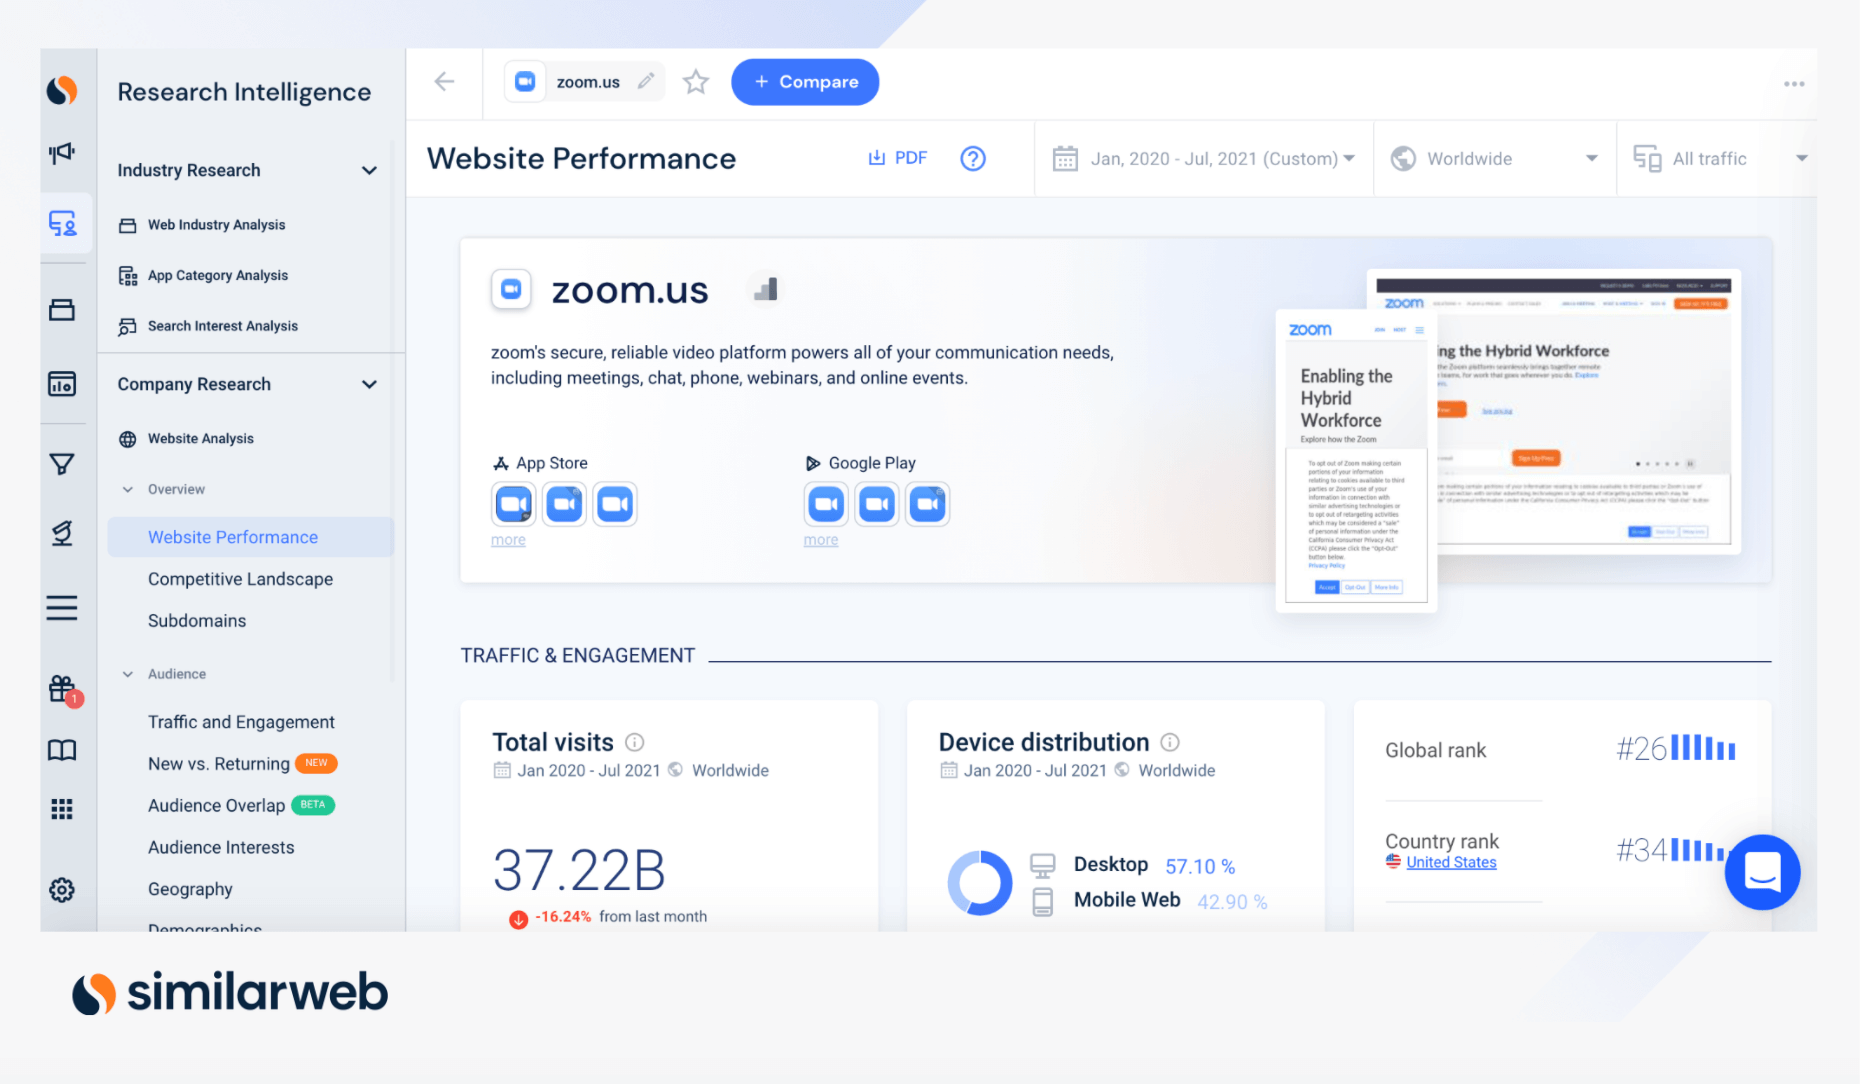This screenshot has width=1860, height=1084.
Task: Open the chat support bubble
Action: click(1762, 872)
